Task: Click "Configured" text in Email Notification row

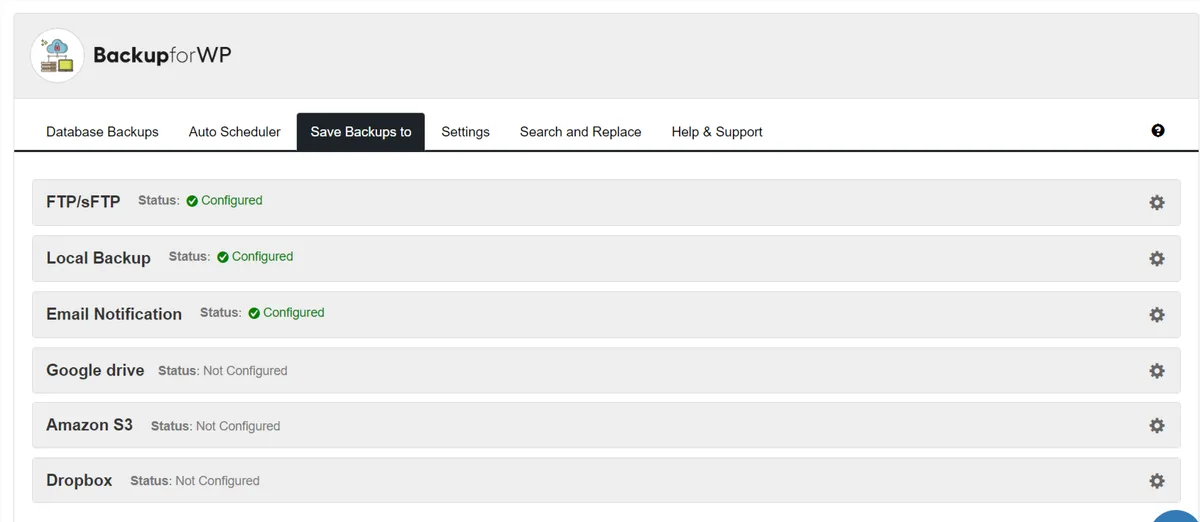Action: point(294,313)
